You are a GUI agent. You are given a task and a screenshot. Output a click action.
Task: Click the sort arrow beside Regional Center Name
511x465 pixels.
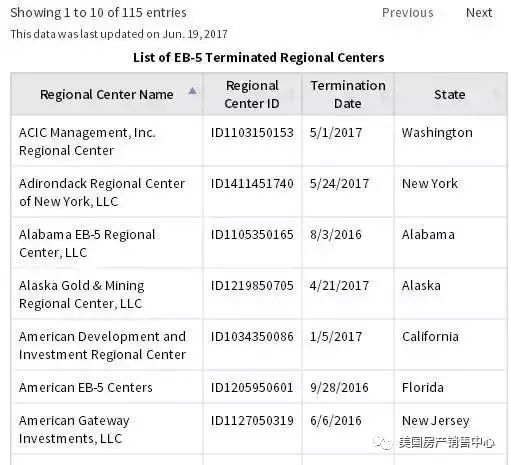192,91
